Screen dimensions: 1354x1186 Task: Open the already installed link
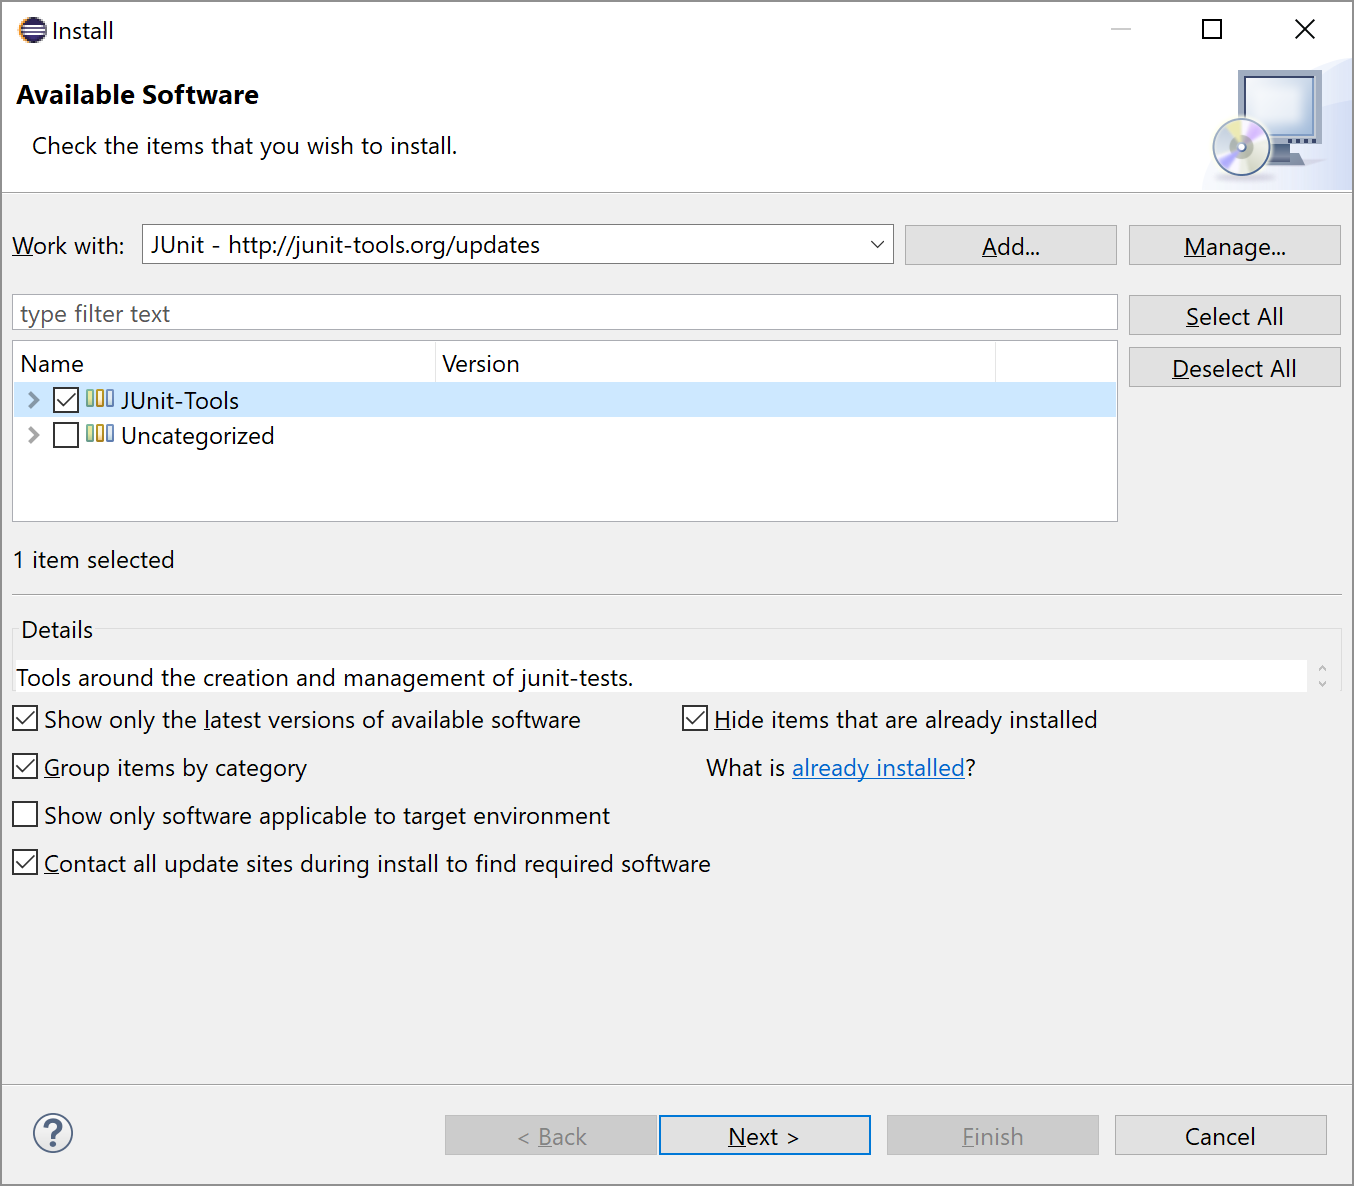[x=878, y=768]
